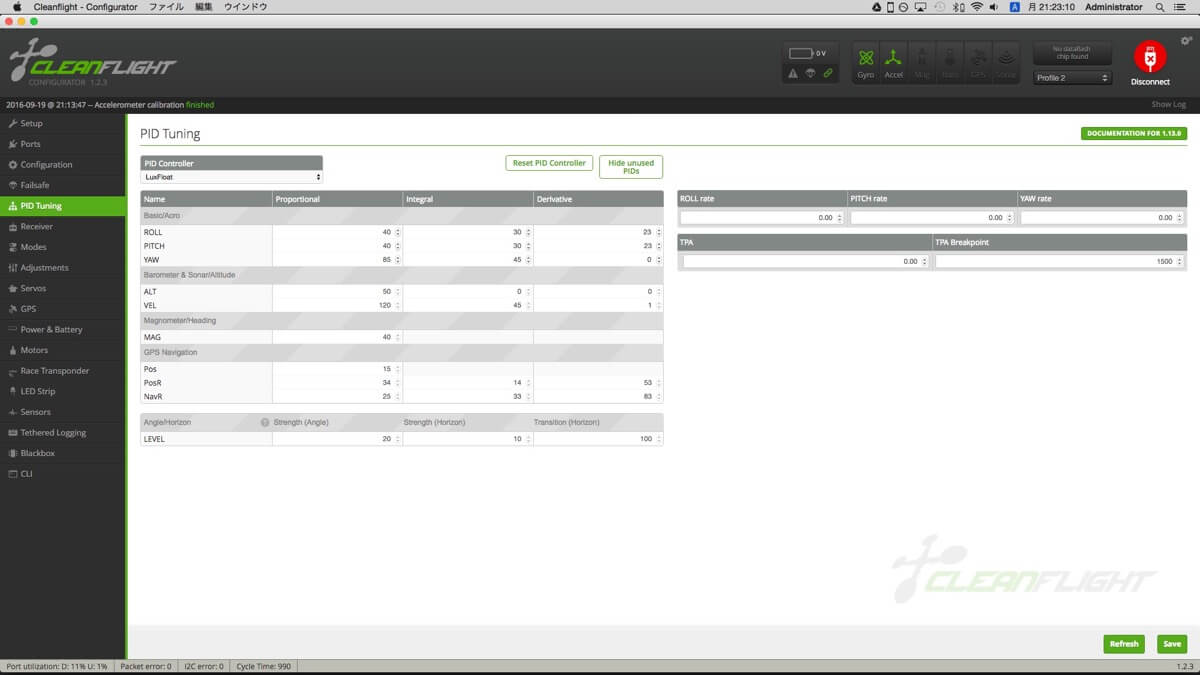Click the Show Log link
The width and height of the screenshot is (1200, 675).
coord(1168,104)
